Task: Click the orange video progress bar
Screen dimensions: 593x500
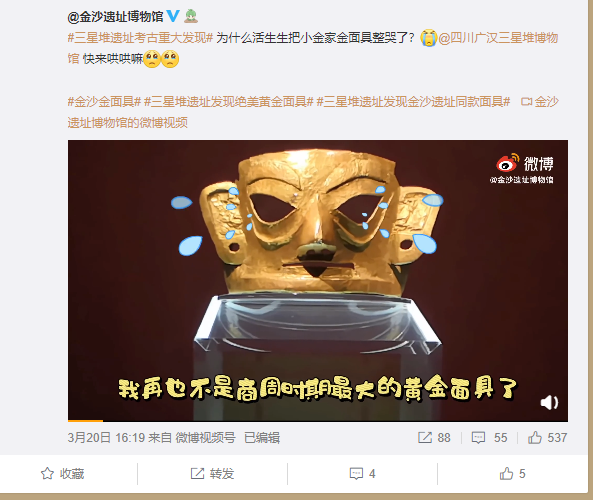Action: [85, 420]
